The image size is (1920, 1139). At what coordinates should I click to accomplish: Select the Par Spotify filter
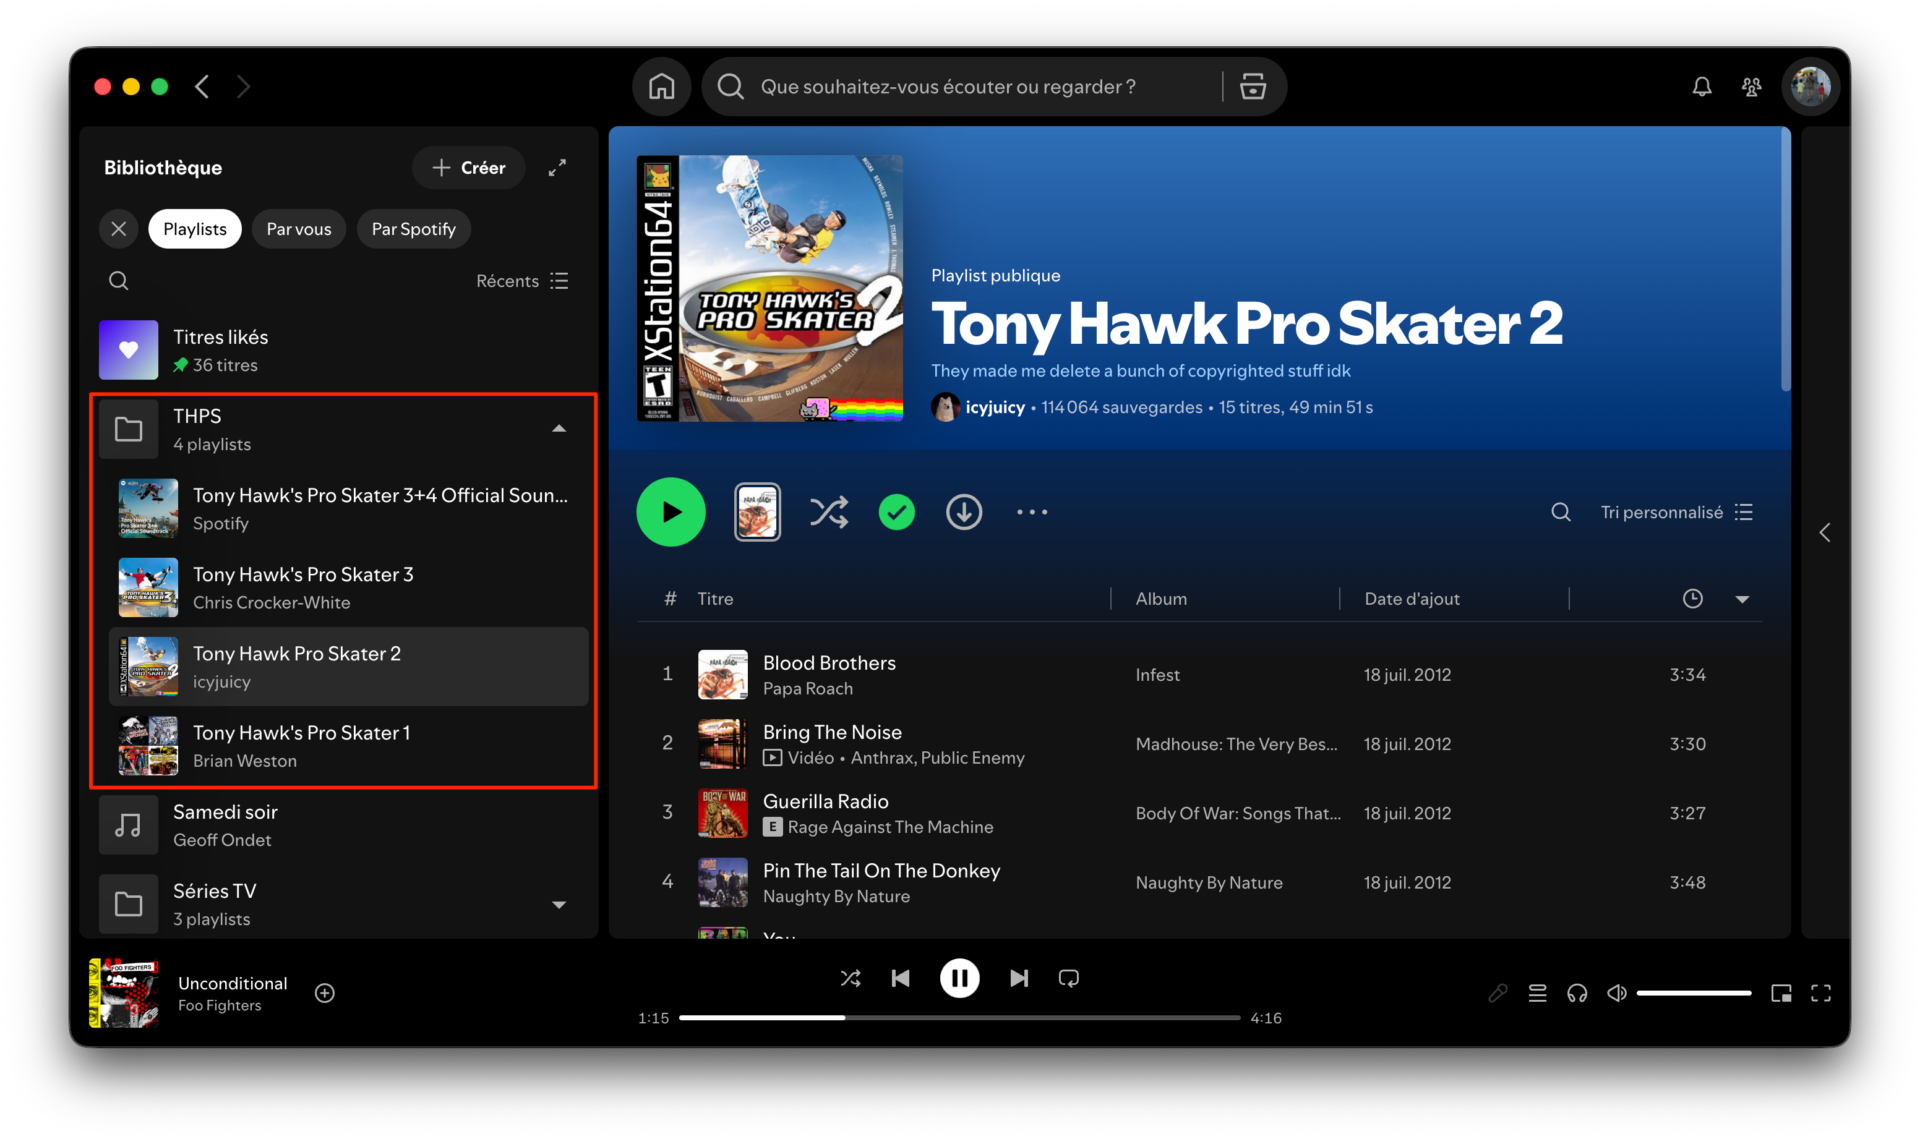414,229
